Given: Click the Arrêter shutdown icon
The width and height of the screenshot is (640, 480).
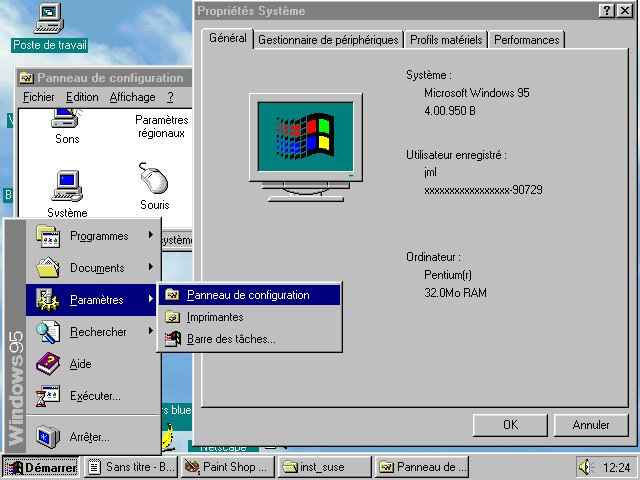Looking at the screenshot, I should pos(48,437).
